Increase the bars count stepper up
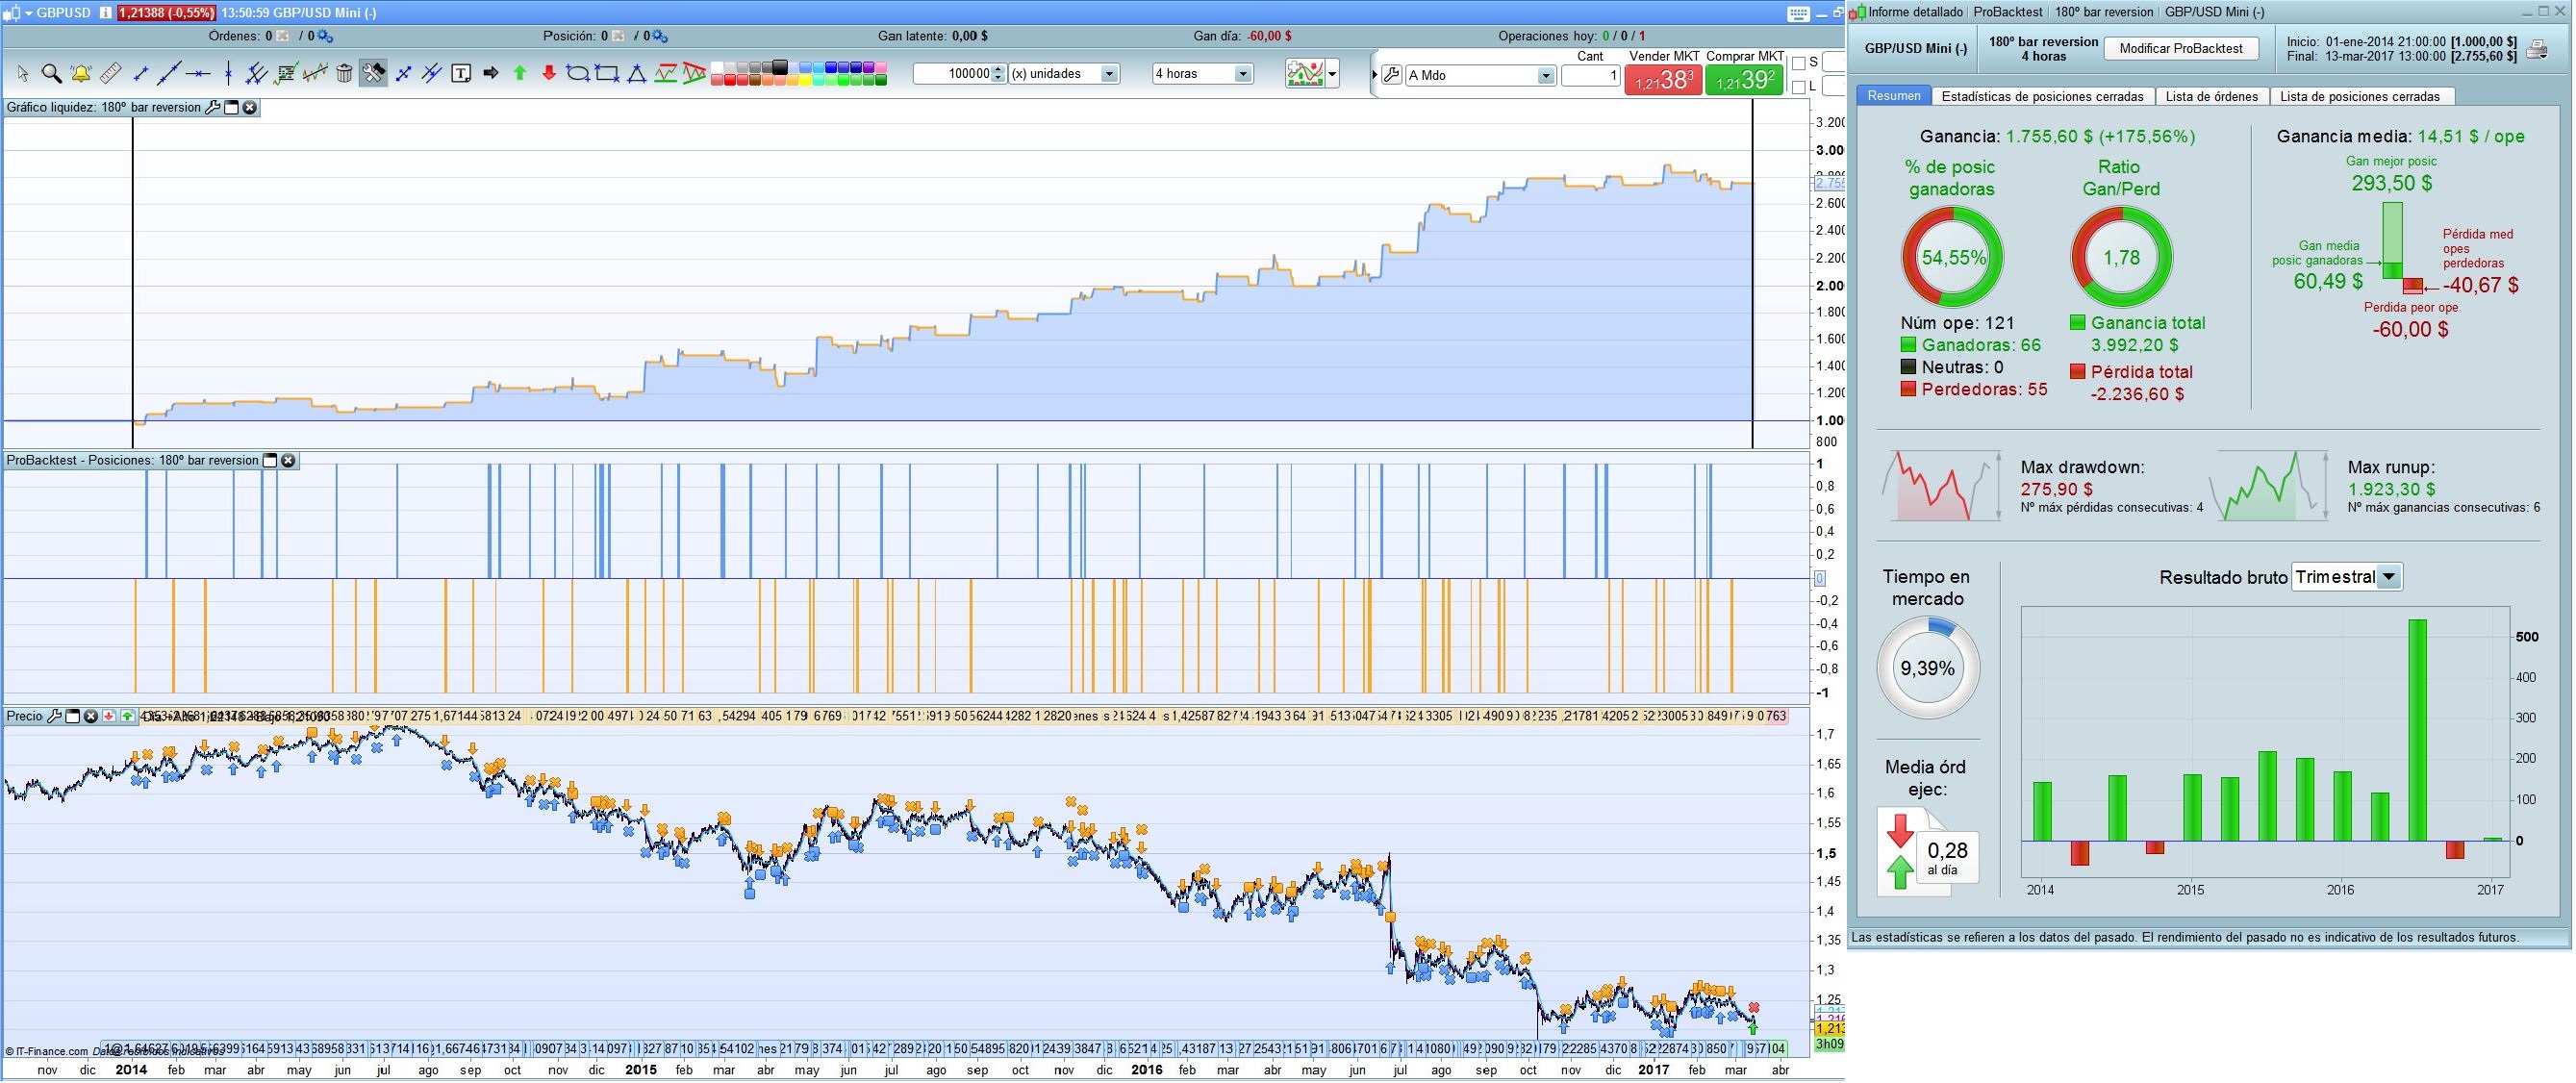This screenshot has width=2576, height=1083. (x=998, y=70)
